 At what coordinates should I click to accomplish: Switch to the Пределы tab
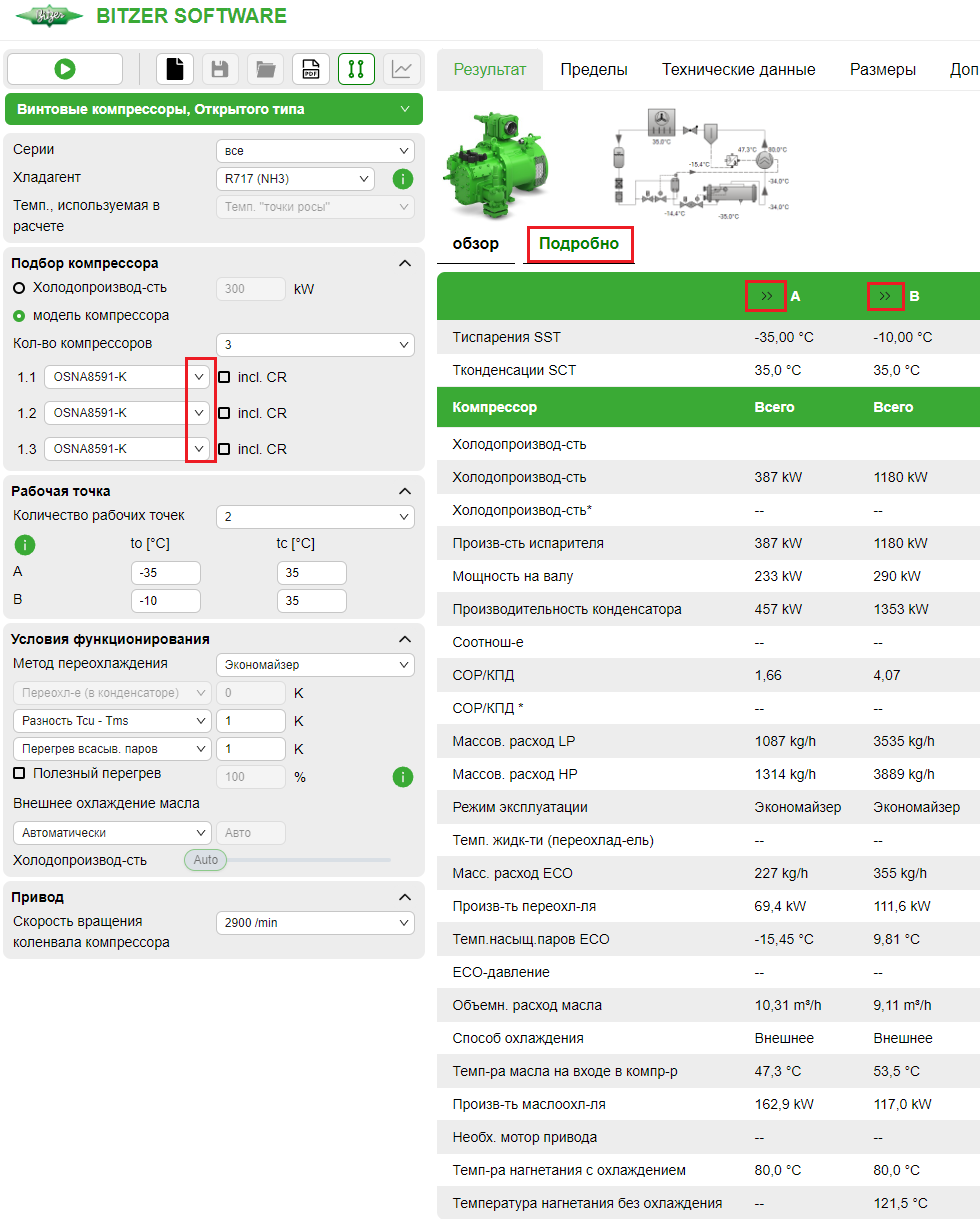(x=594, y=70)
